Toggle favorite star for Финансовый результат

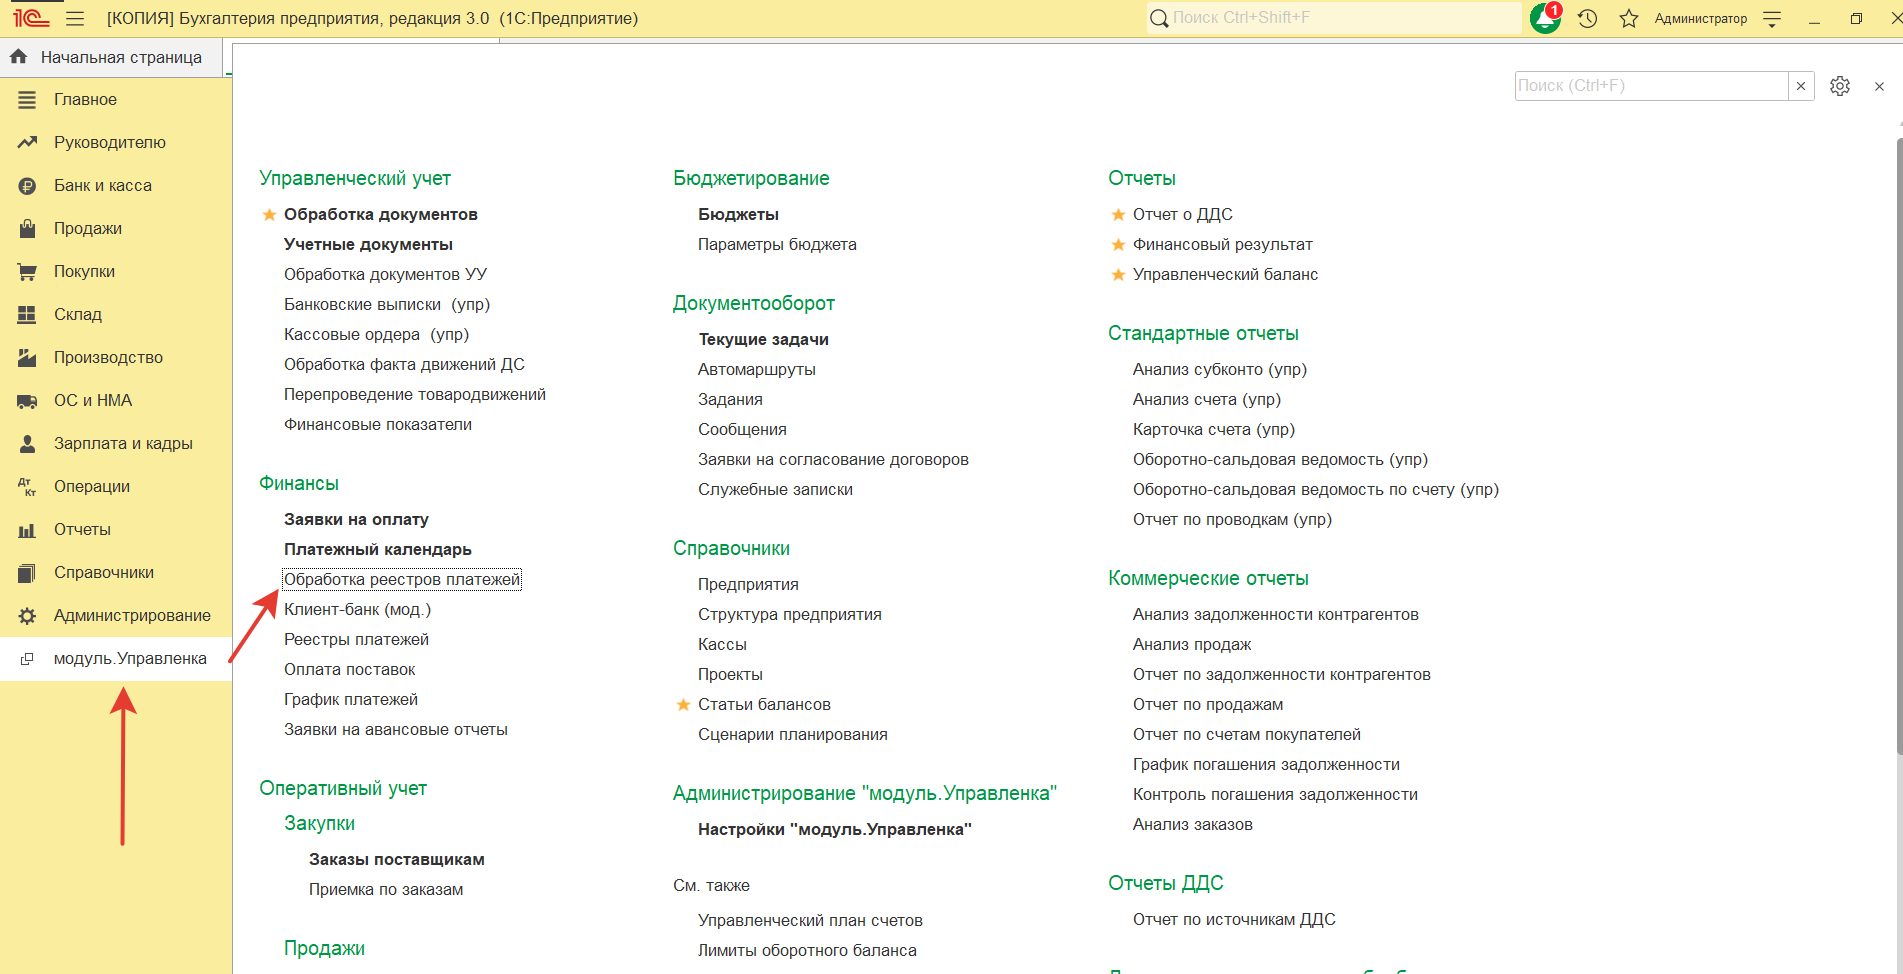pos(1118,244)
